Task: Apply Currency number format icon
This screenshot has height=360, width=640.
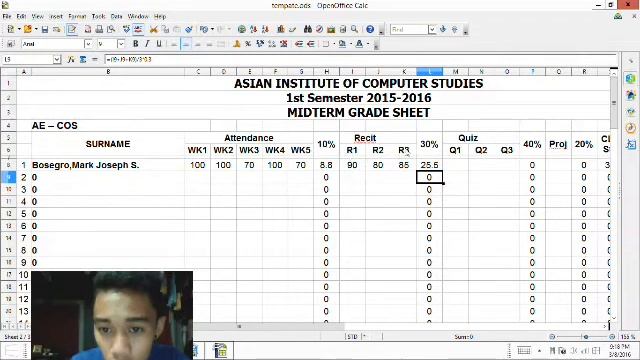Action: tap(236, 44)
